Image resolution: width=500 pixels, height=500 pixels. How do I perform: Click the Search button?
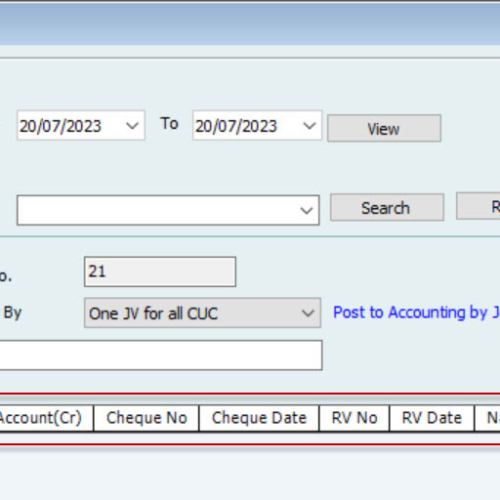[x=387, y=207]
